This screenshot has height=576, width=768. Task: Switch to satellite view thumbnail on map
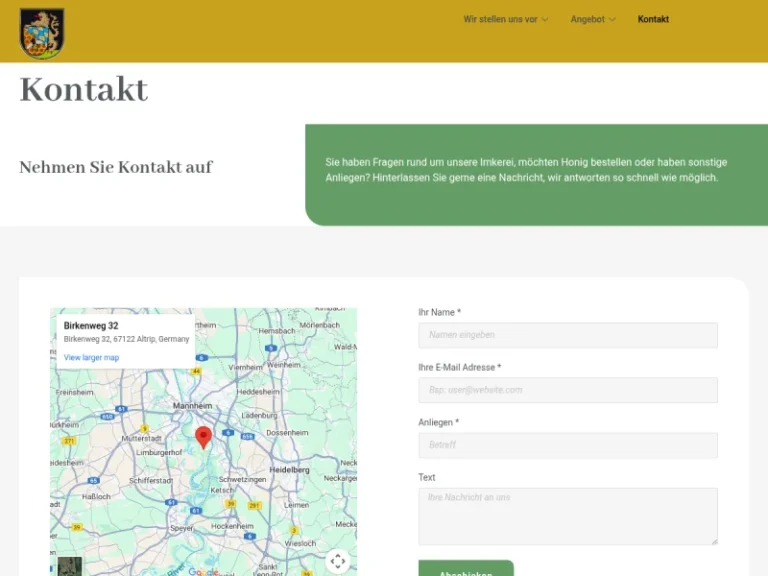(x=70, y=566)
